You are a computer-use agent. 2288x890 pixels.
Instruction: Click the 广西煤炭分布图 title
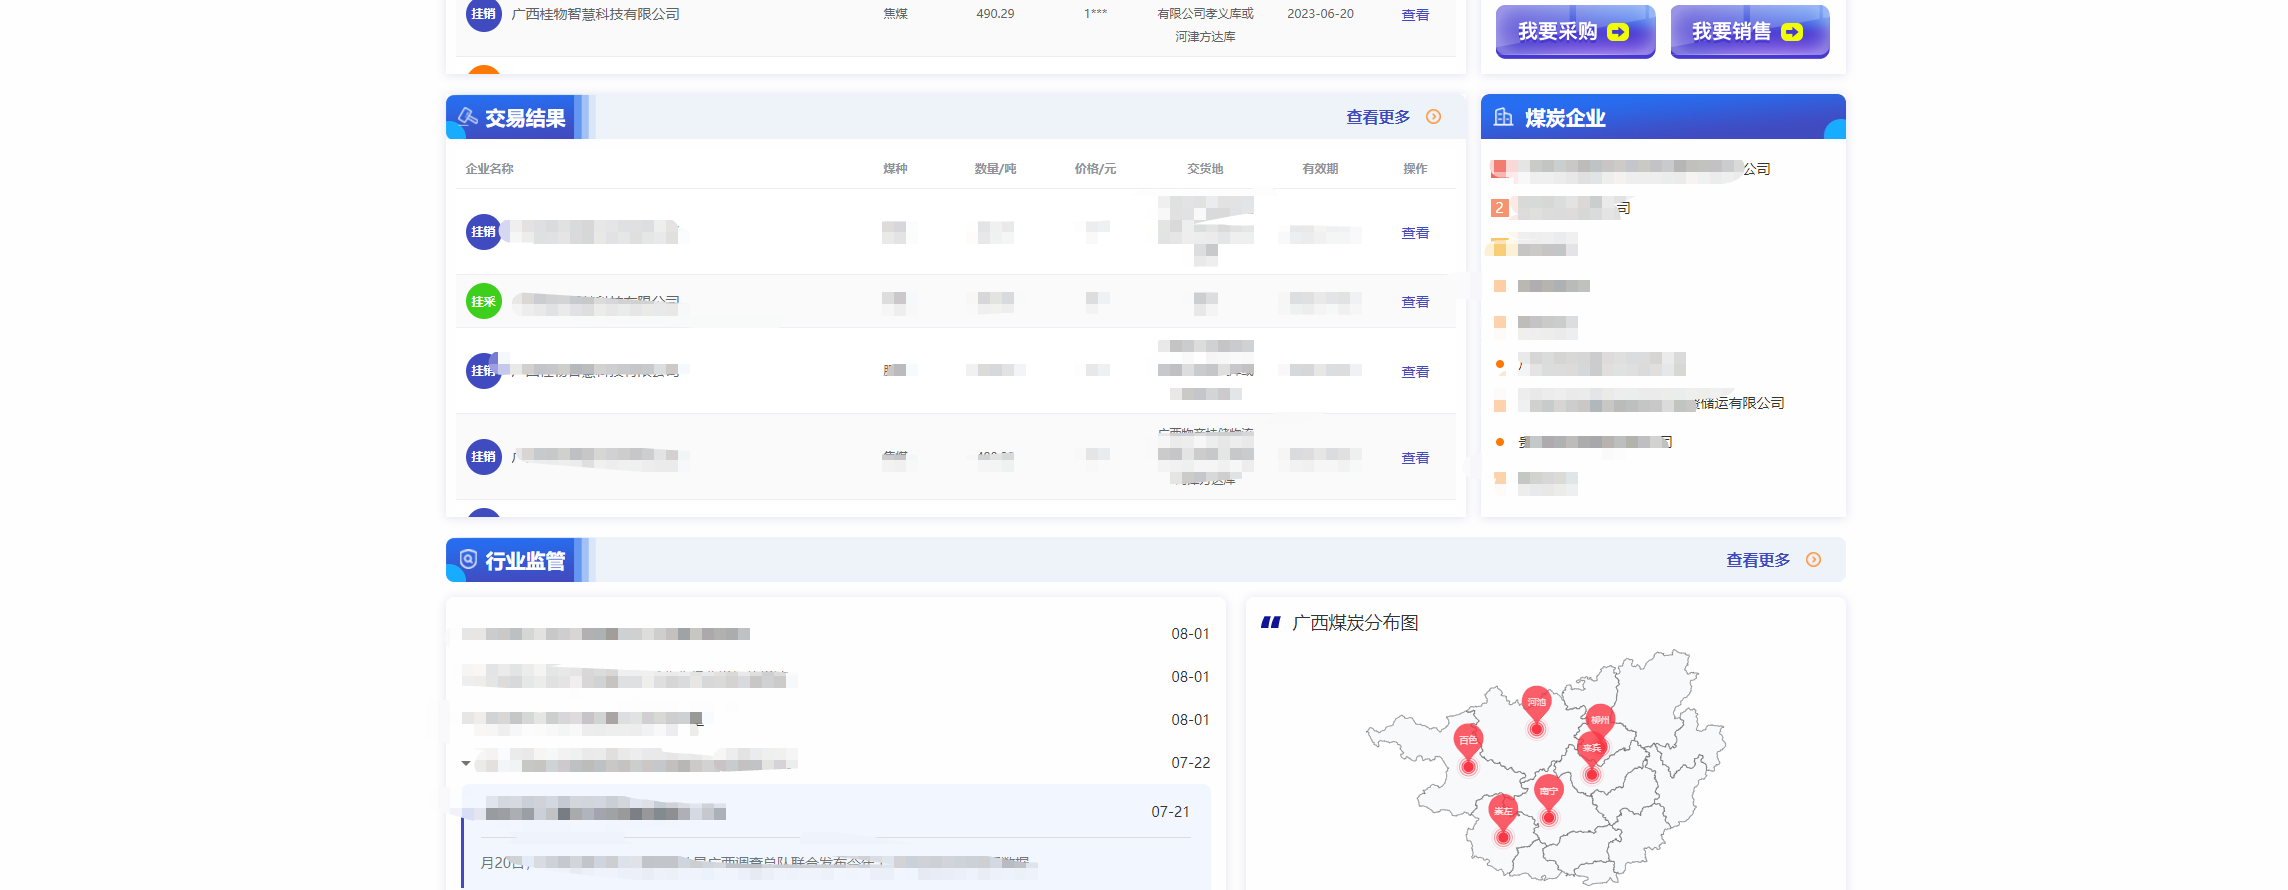coord(1355,623)
